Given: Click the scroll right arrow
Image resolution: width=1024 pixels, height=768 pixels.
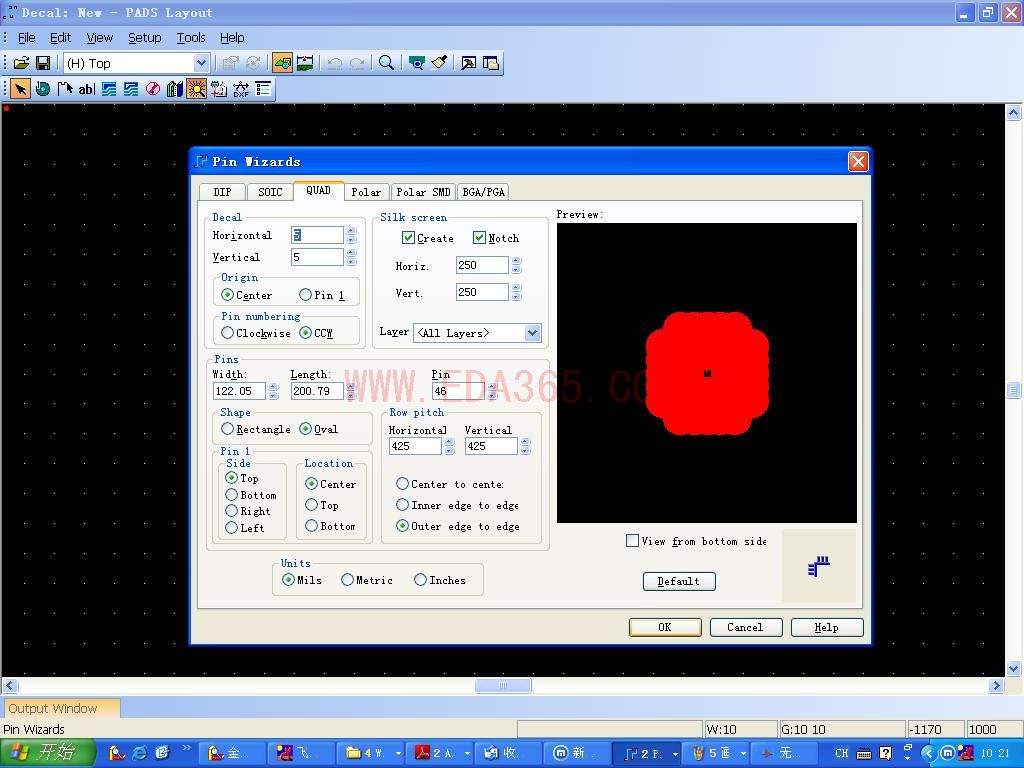Looking at the screenshot, I should pos(996,686).
